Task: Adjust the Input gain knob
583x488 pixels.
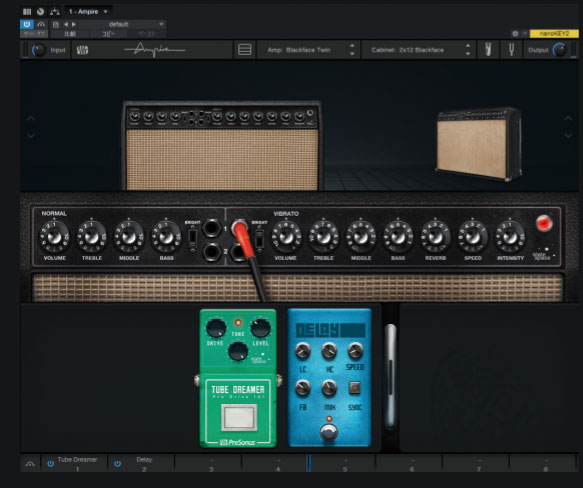Action: (38, 50)
